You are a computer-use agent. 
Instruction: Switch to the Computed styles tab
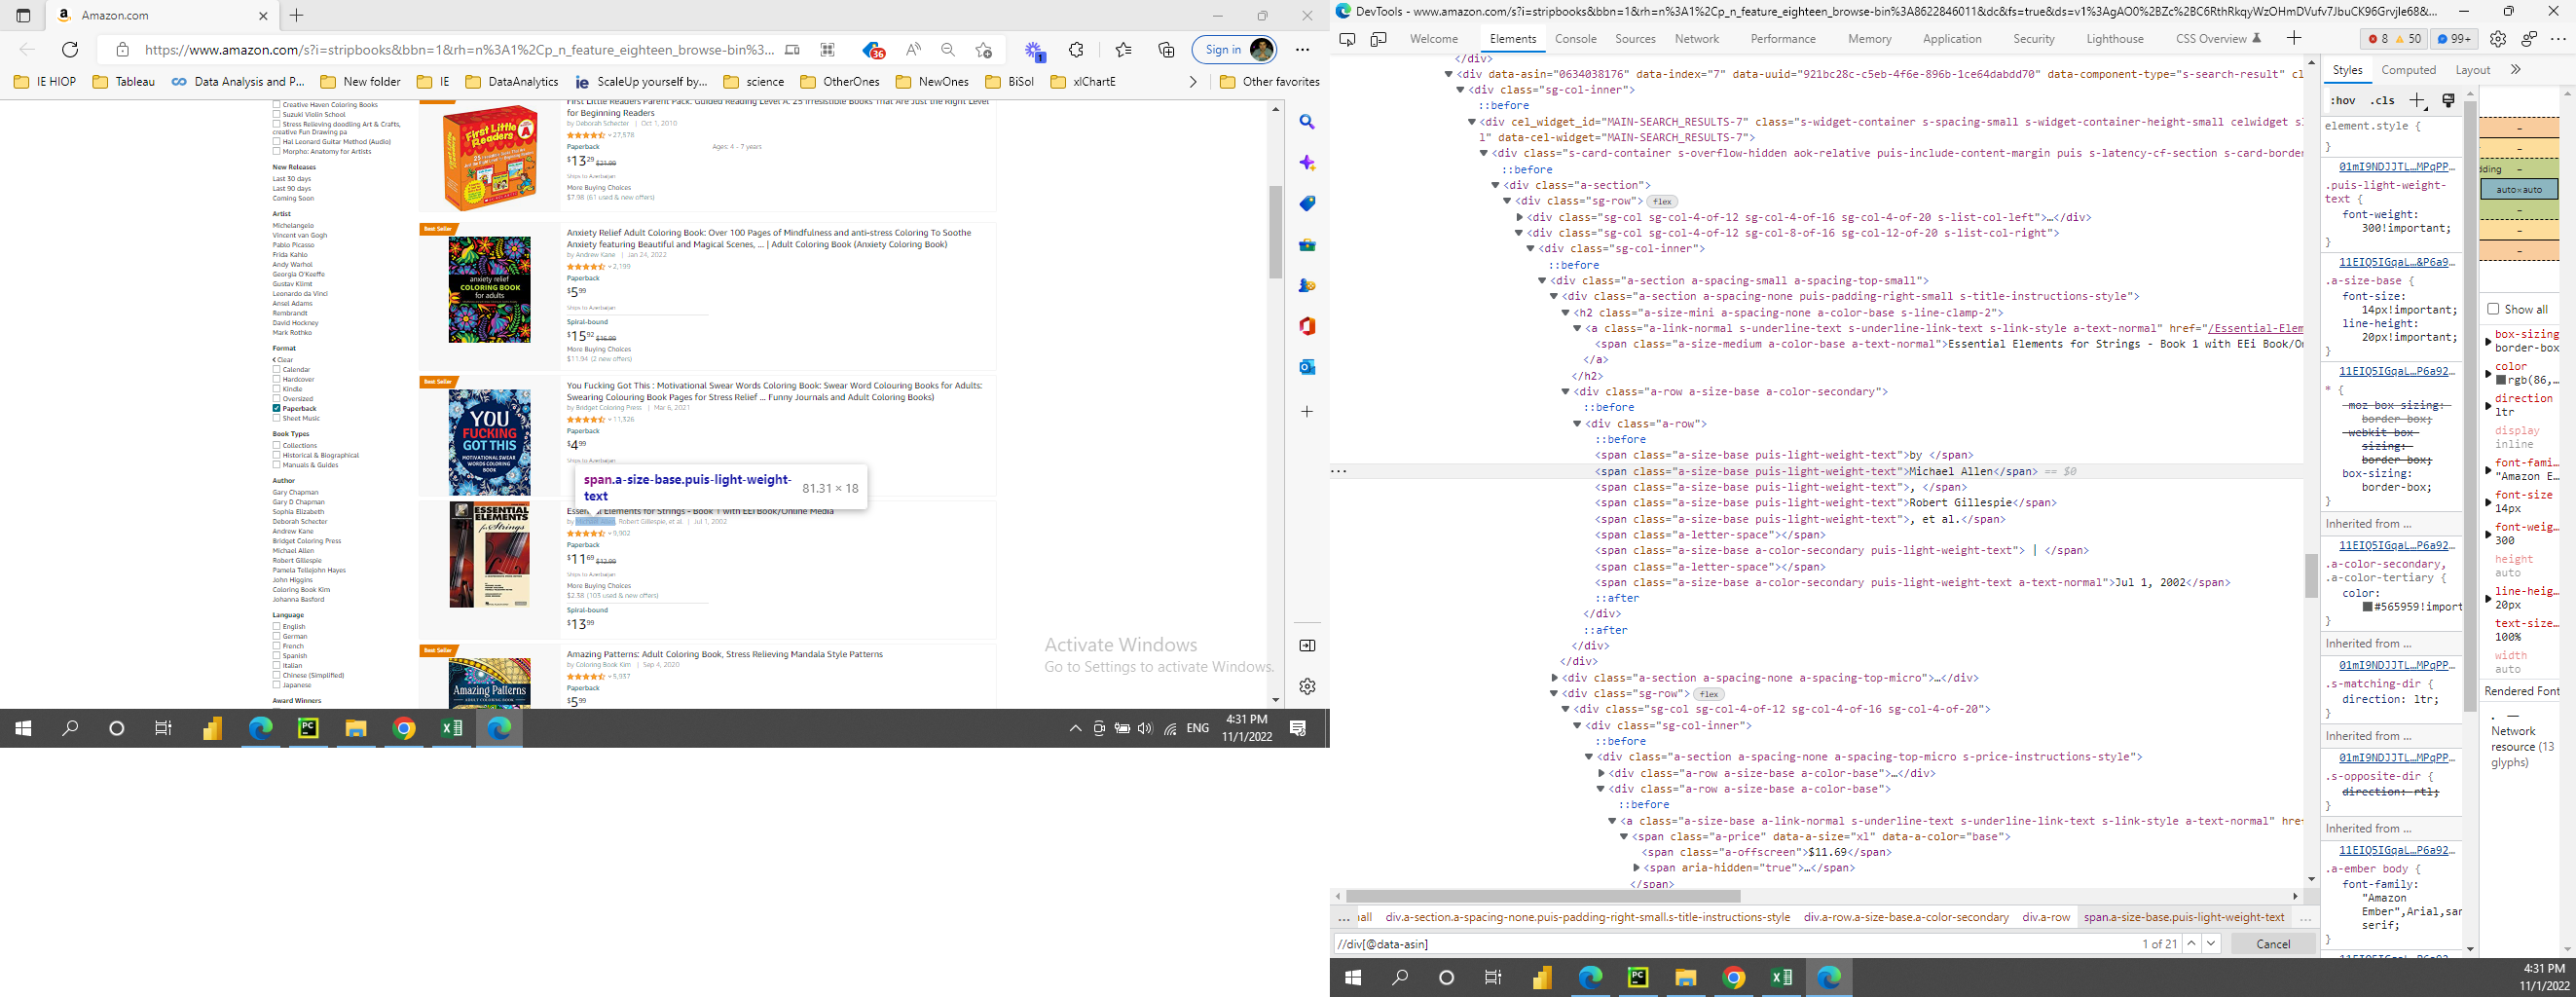click(x=2408, y=70)
